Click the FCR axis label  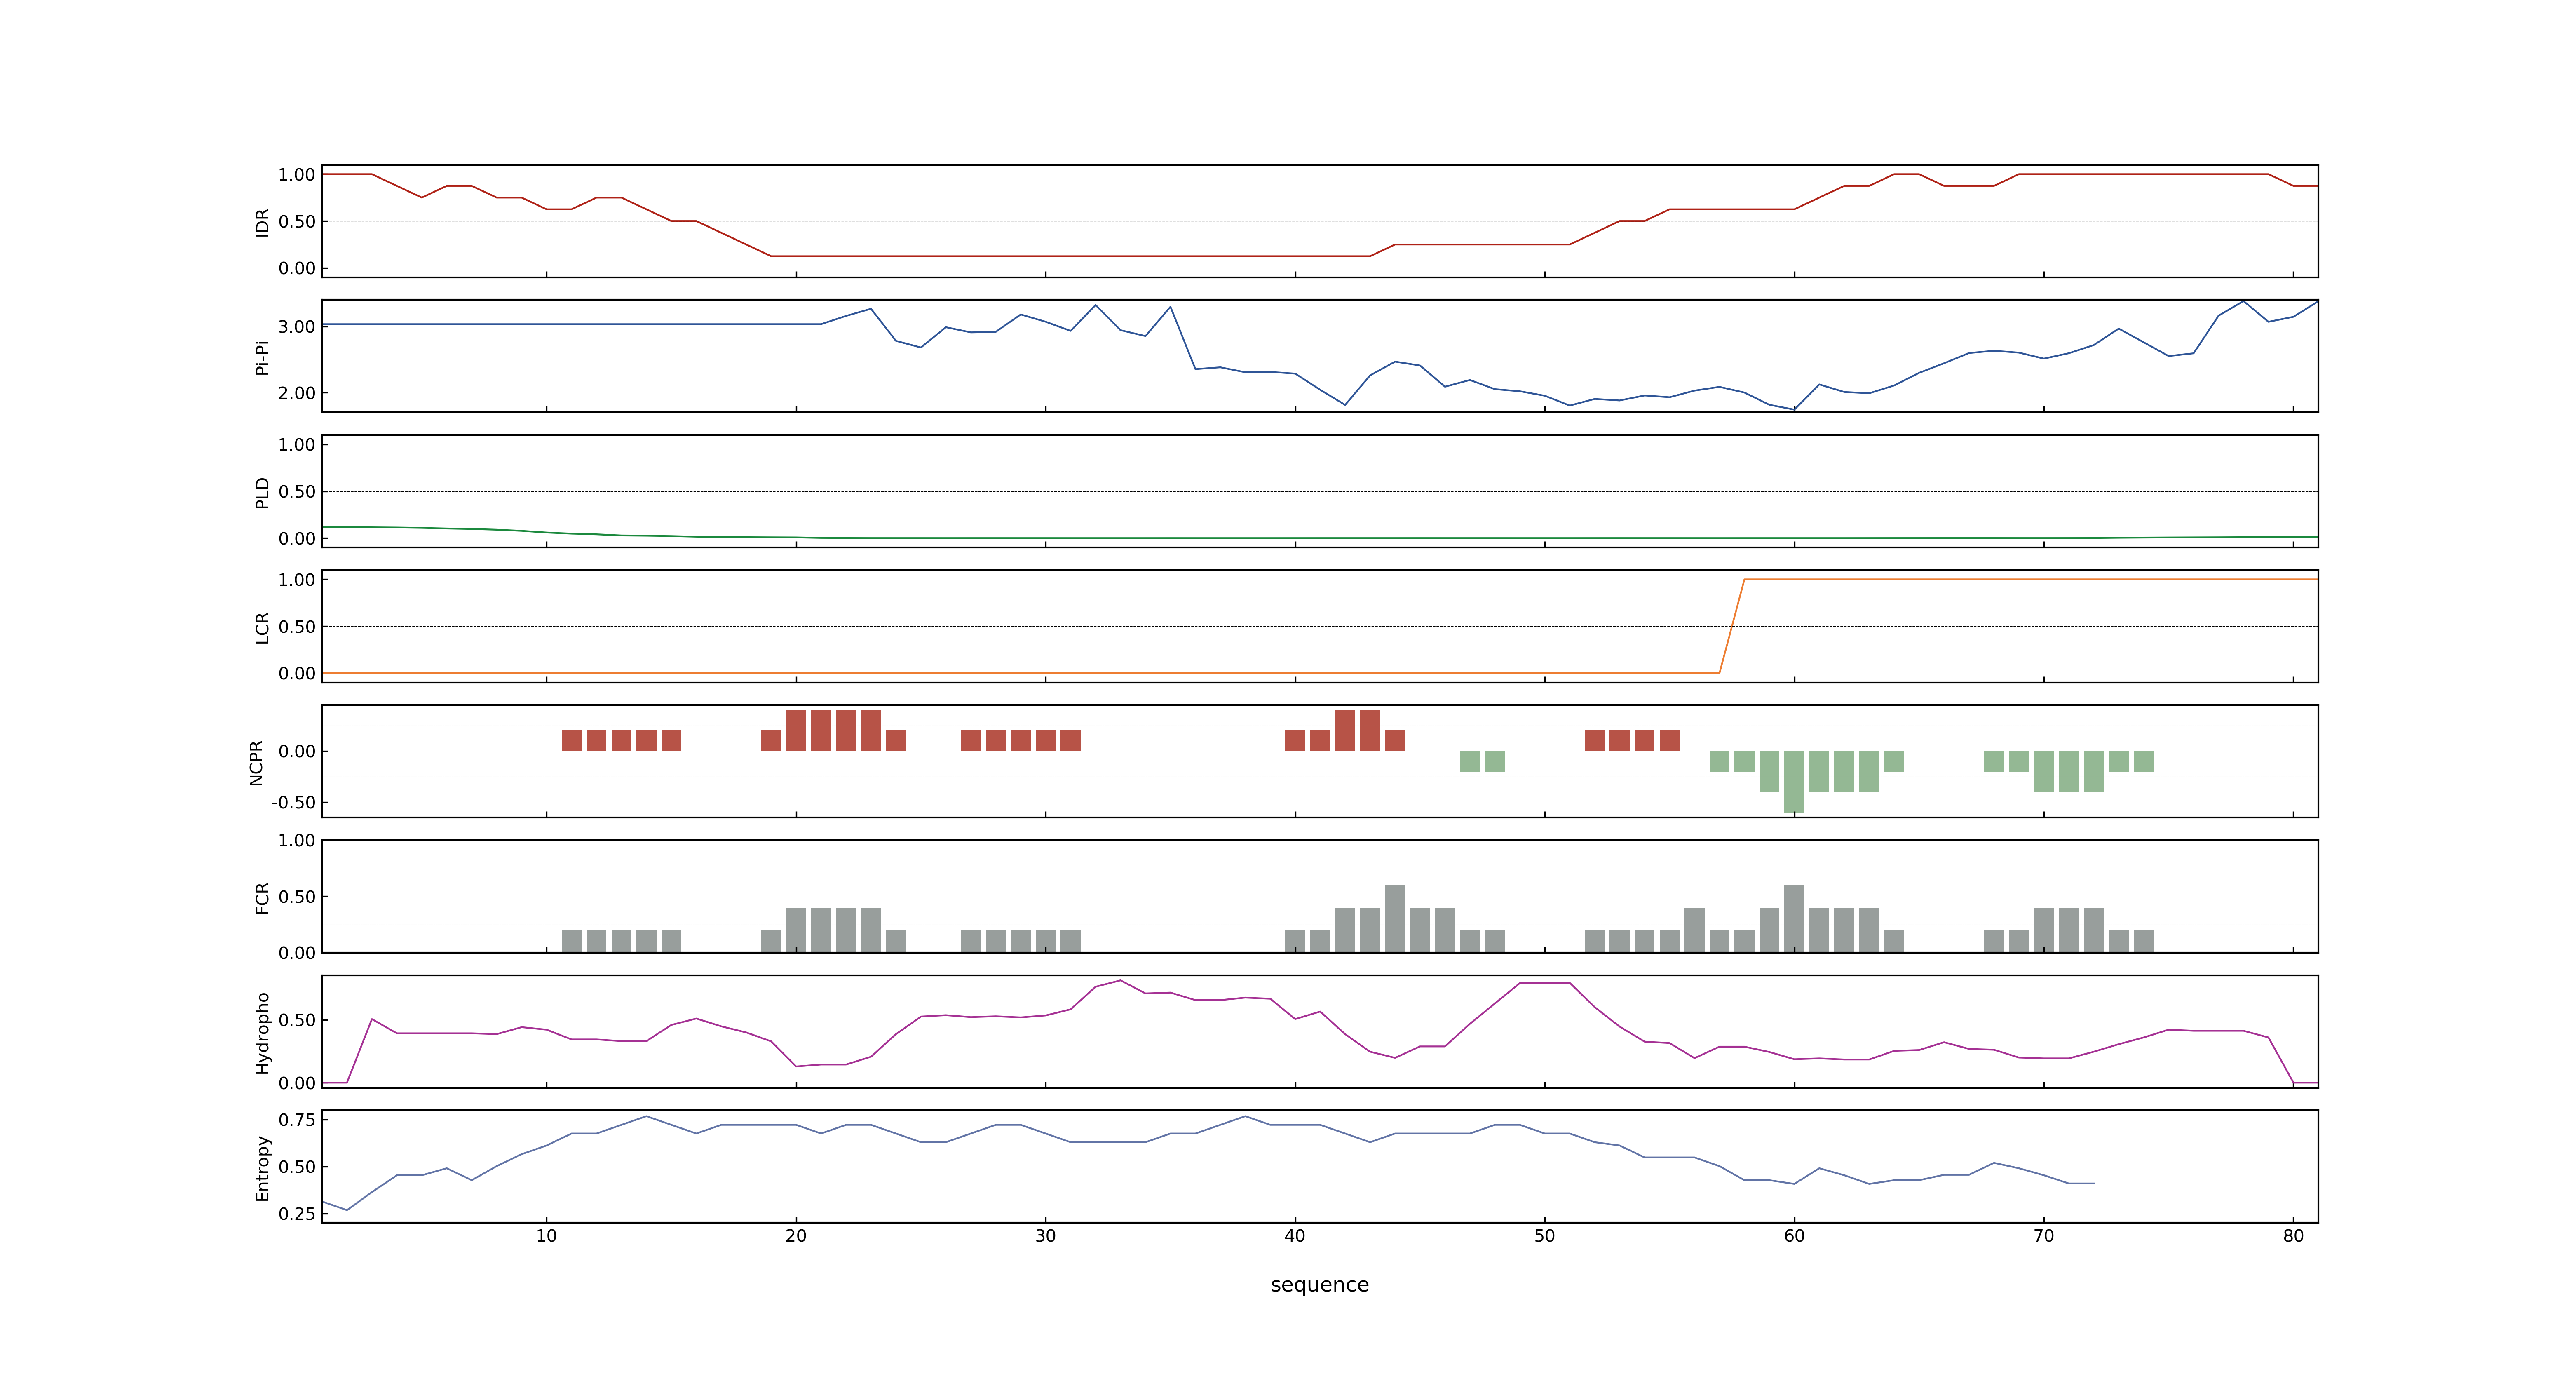tap(262, 897)
